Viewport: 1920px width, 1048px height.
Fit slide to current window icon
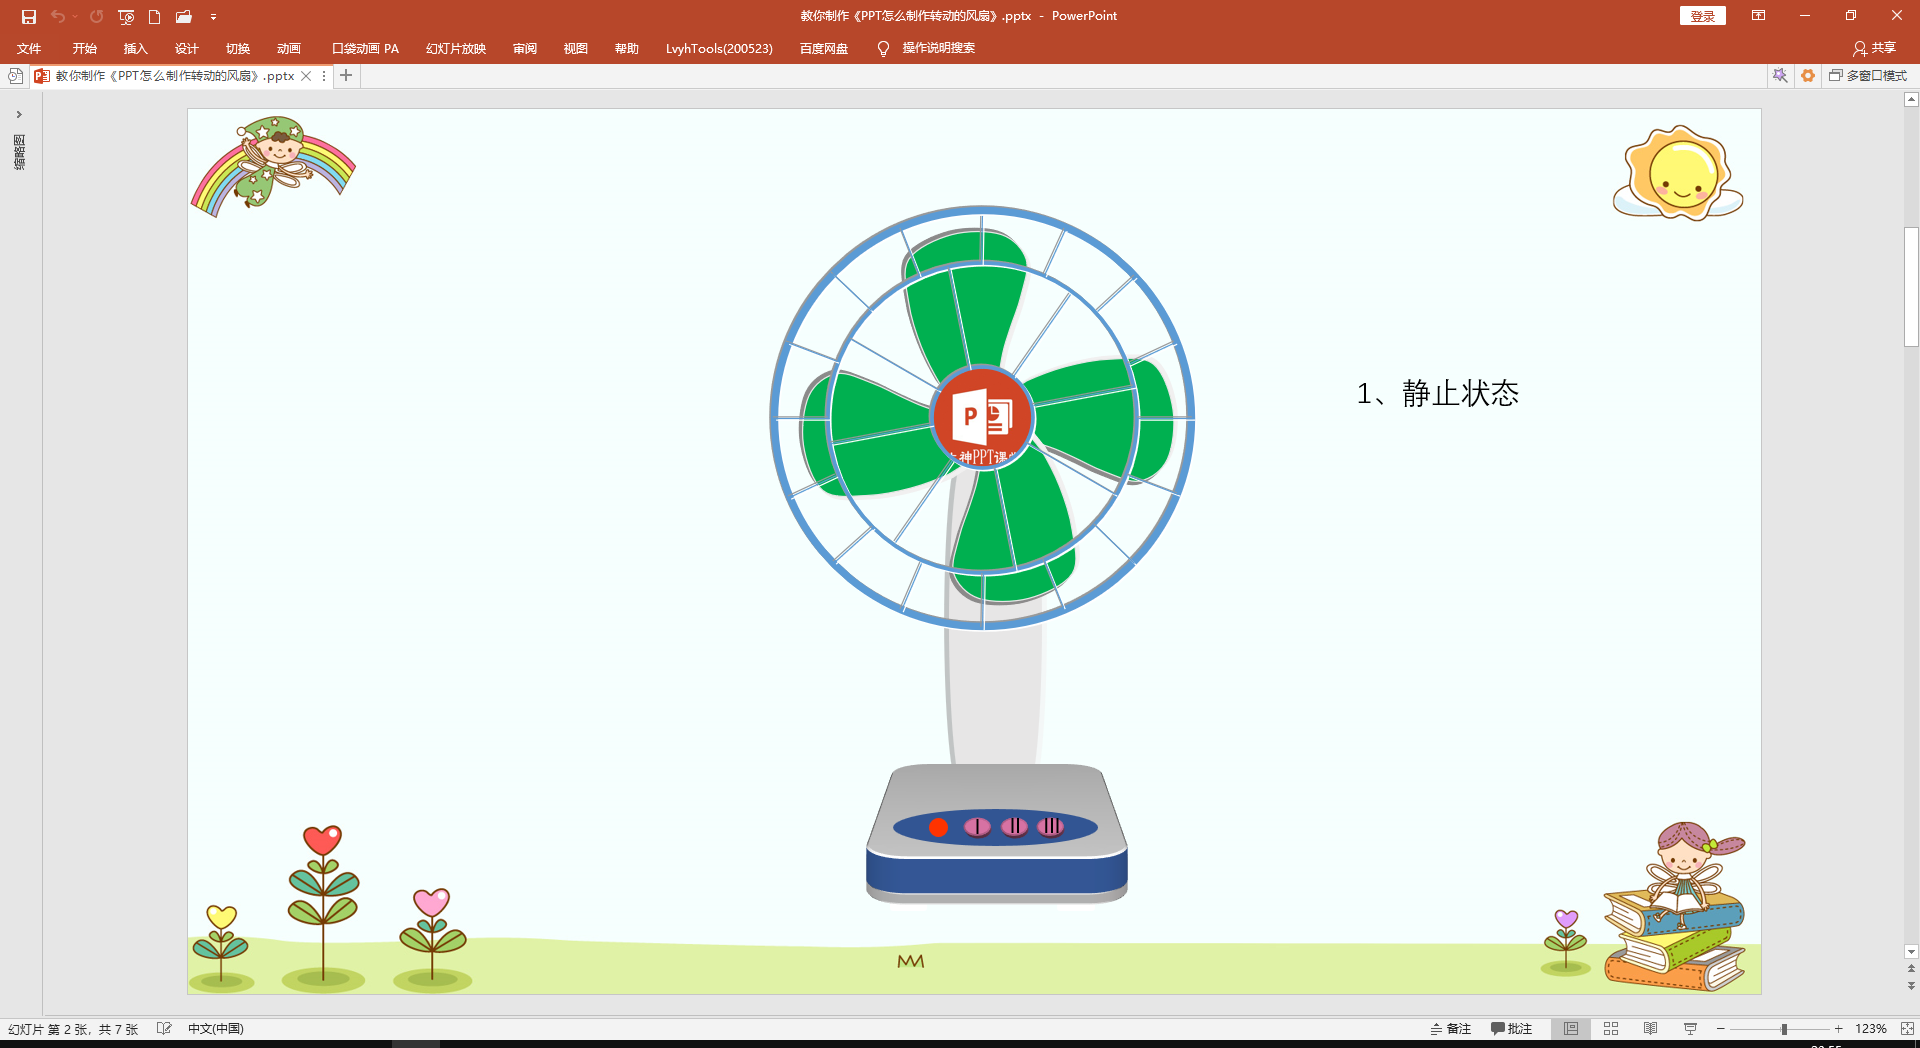click(x=1907, y=1029)
